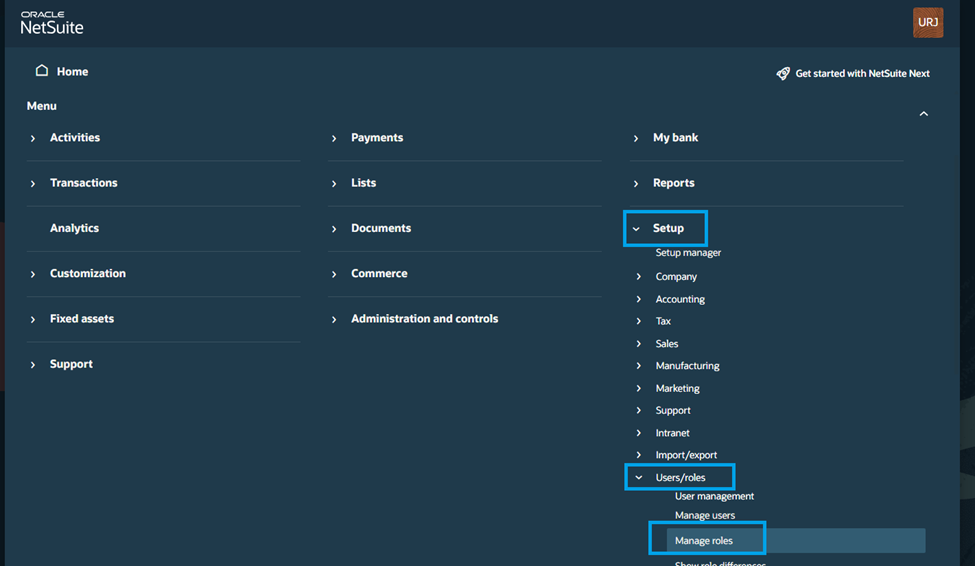Collapse the Menu panel with the up chevron

coord(923,114)
